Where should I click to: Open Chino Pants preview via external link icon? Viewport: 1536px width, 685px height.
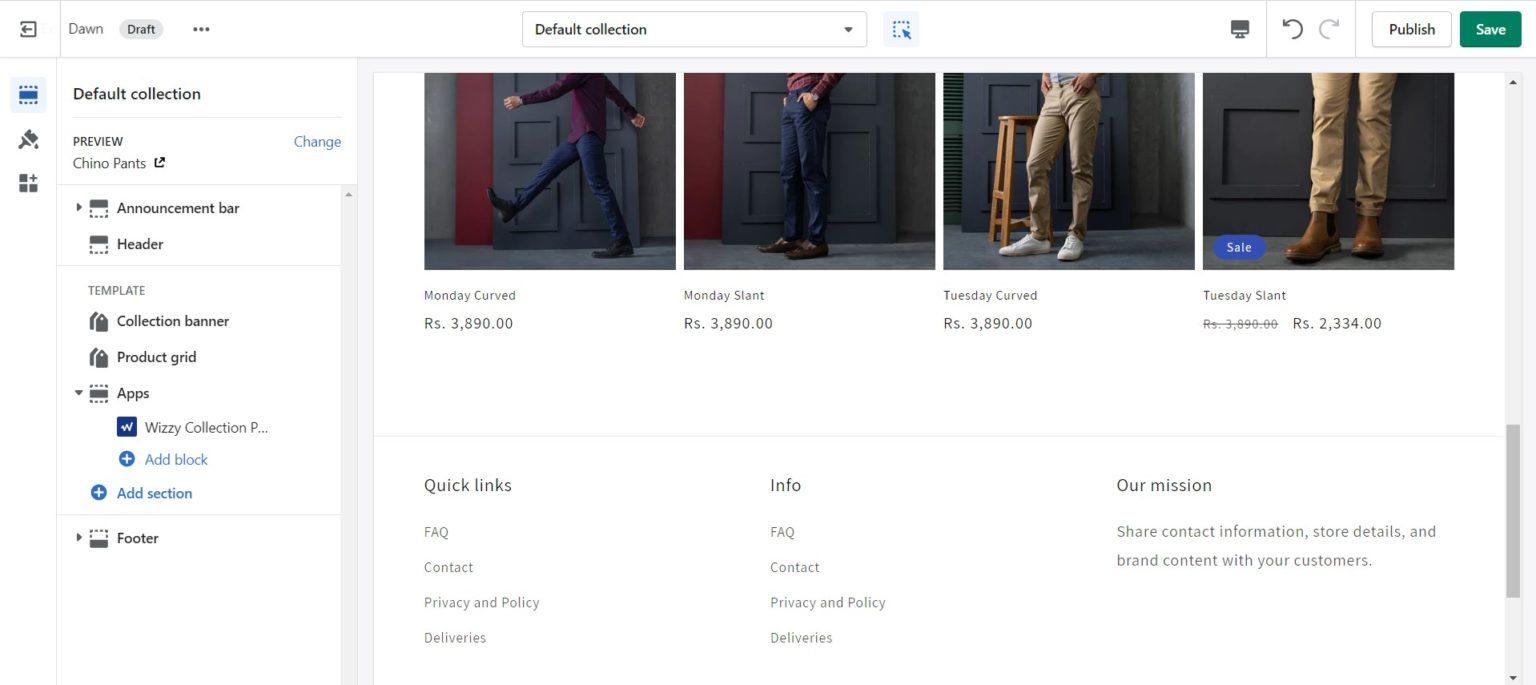tap(162, 163)
